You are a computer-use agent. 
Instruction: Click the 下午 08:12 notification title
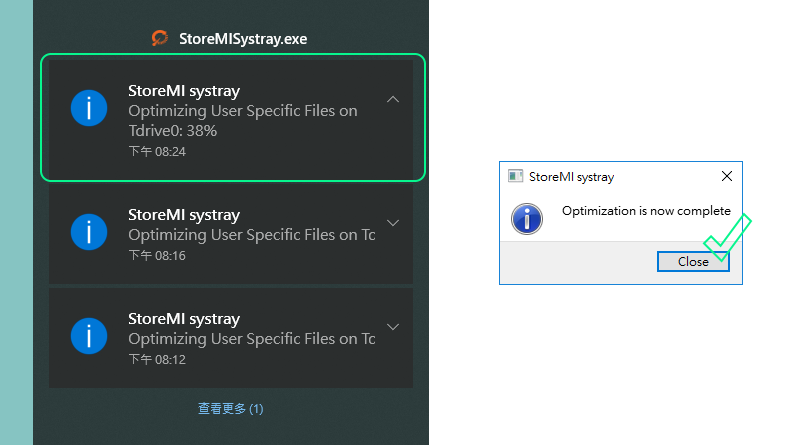coord(184,319)
